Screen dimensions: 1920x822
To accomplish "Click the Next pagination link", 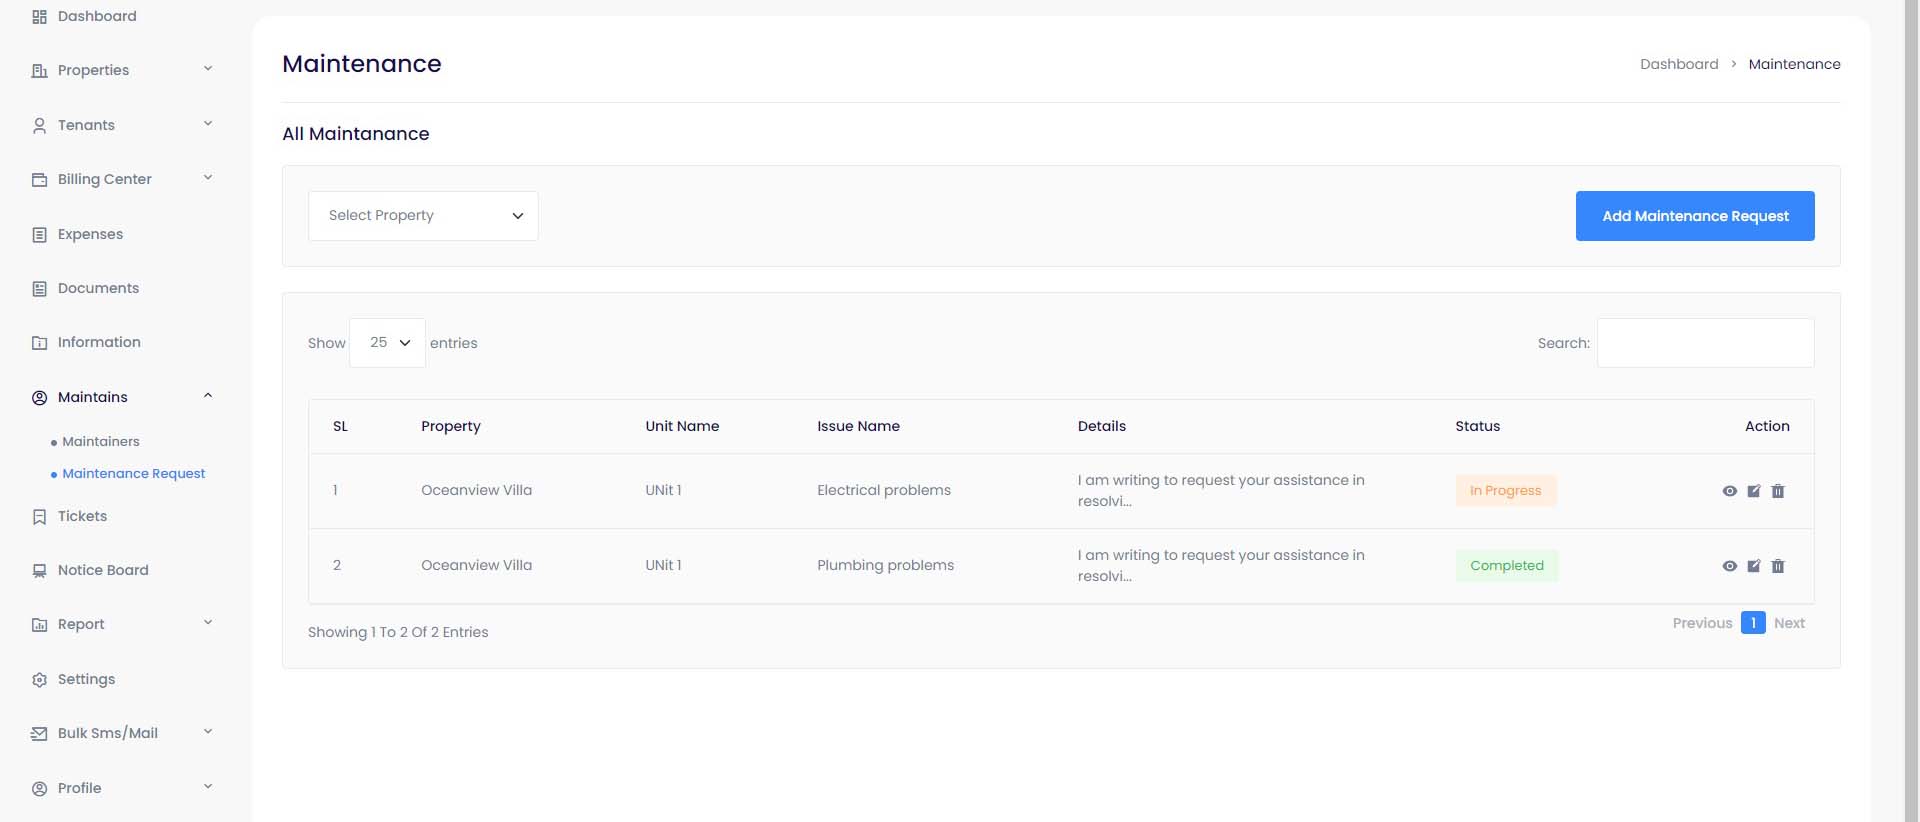I will pos(1789,623).
